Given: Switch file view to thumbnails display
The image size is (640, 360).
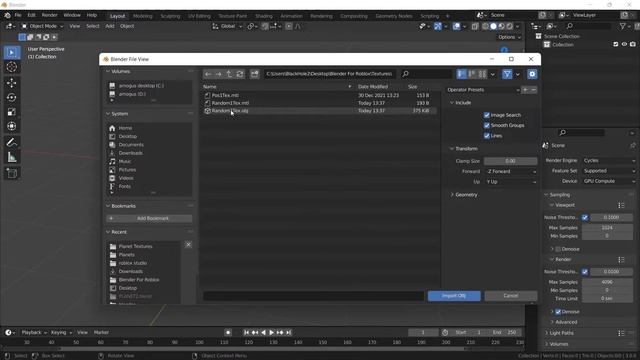Looking at the screenshot, I should (482, 74).
